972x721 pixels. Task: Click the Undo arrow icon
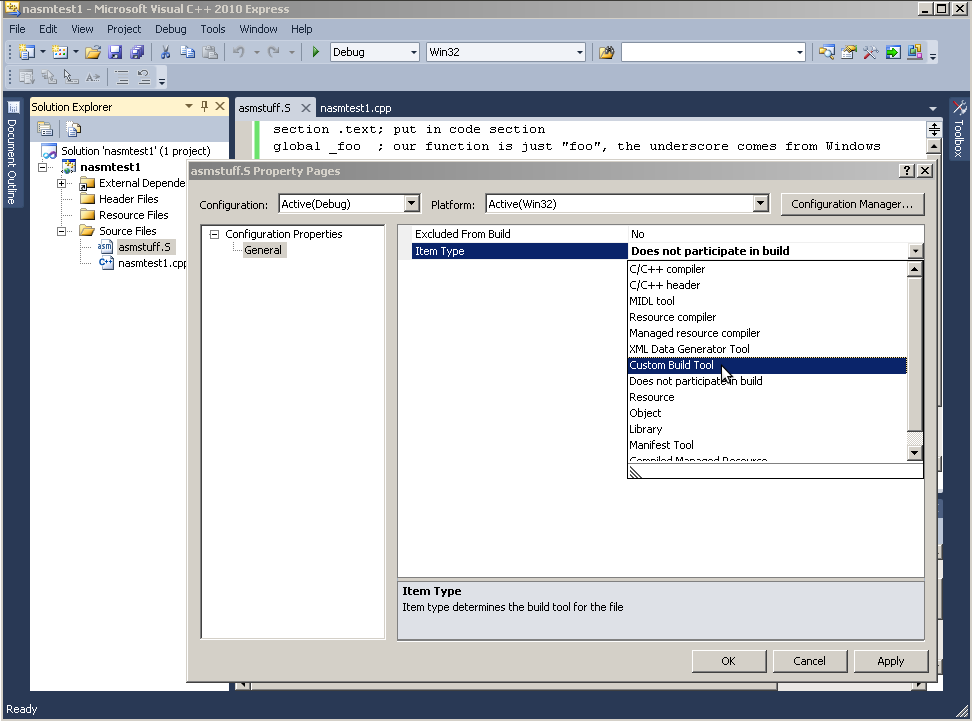click(x=239, y=52)
